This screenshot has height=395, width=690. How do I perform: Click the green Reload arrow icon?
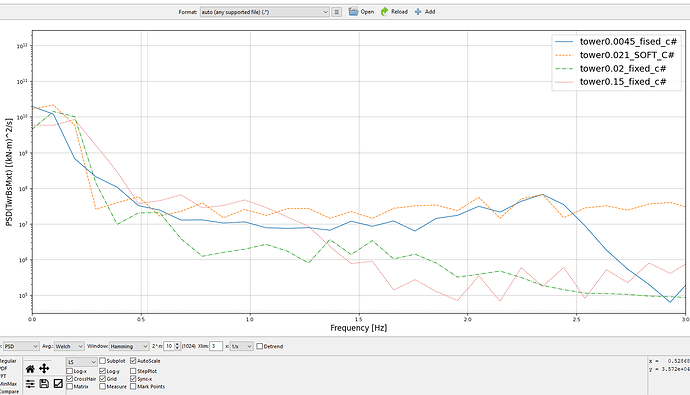[385, 11]
